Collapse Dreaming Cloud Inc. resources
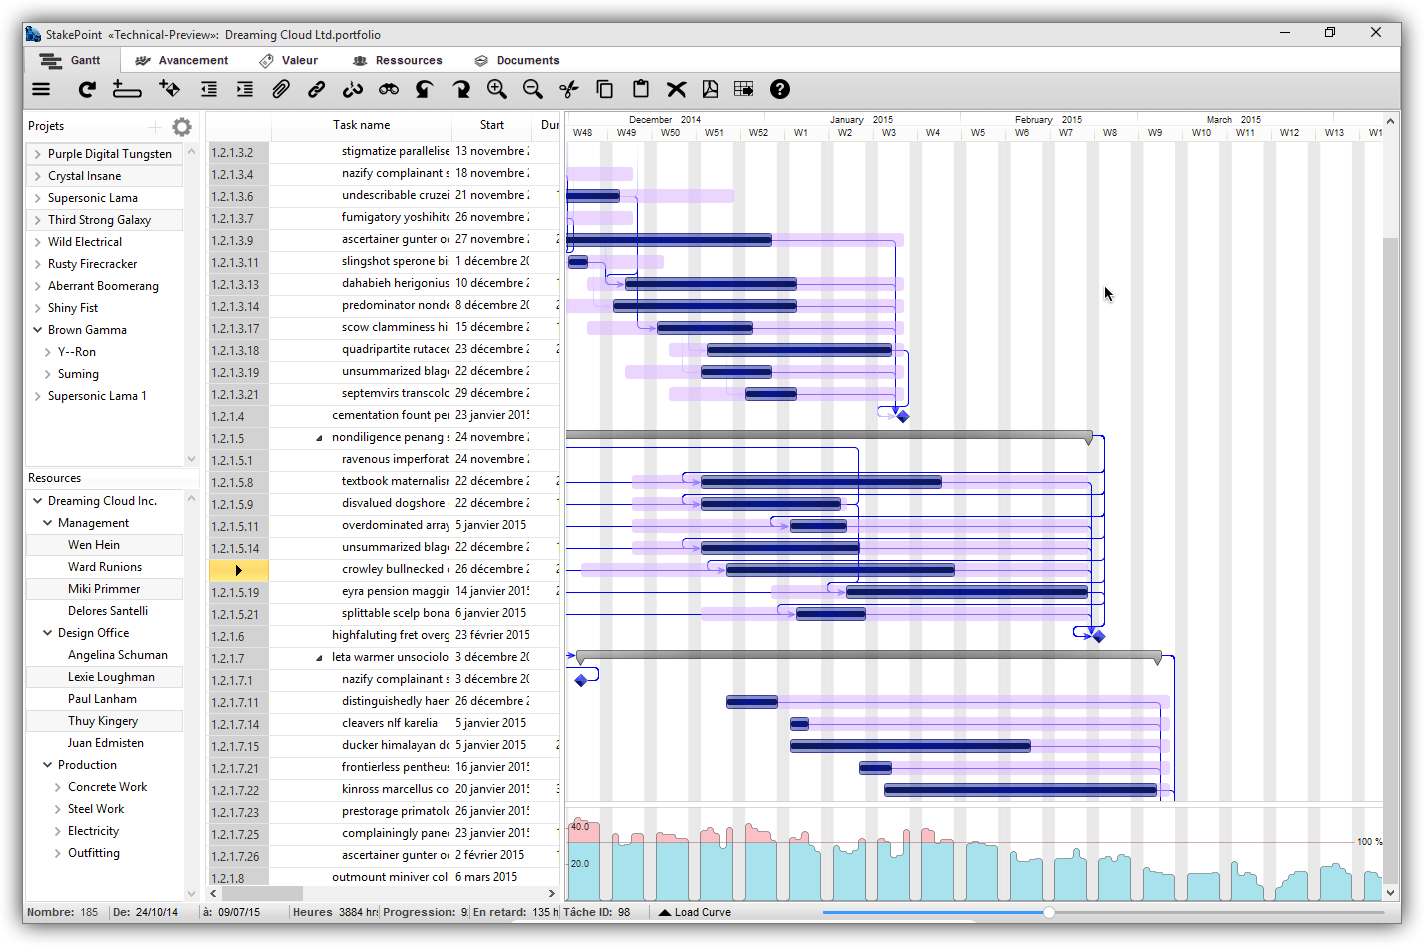This screenshot has width=1424, height=946. click(x=37, y=501)
